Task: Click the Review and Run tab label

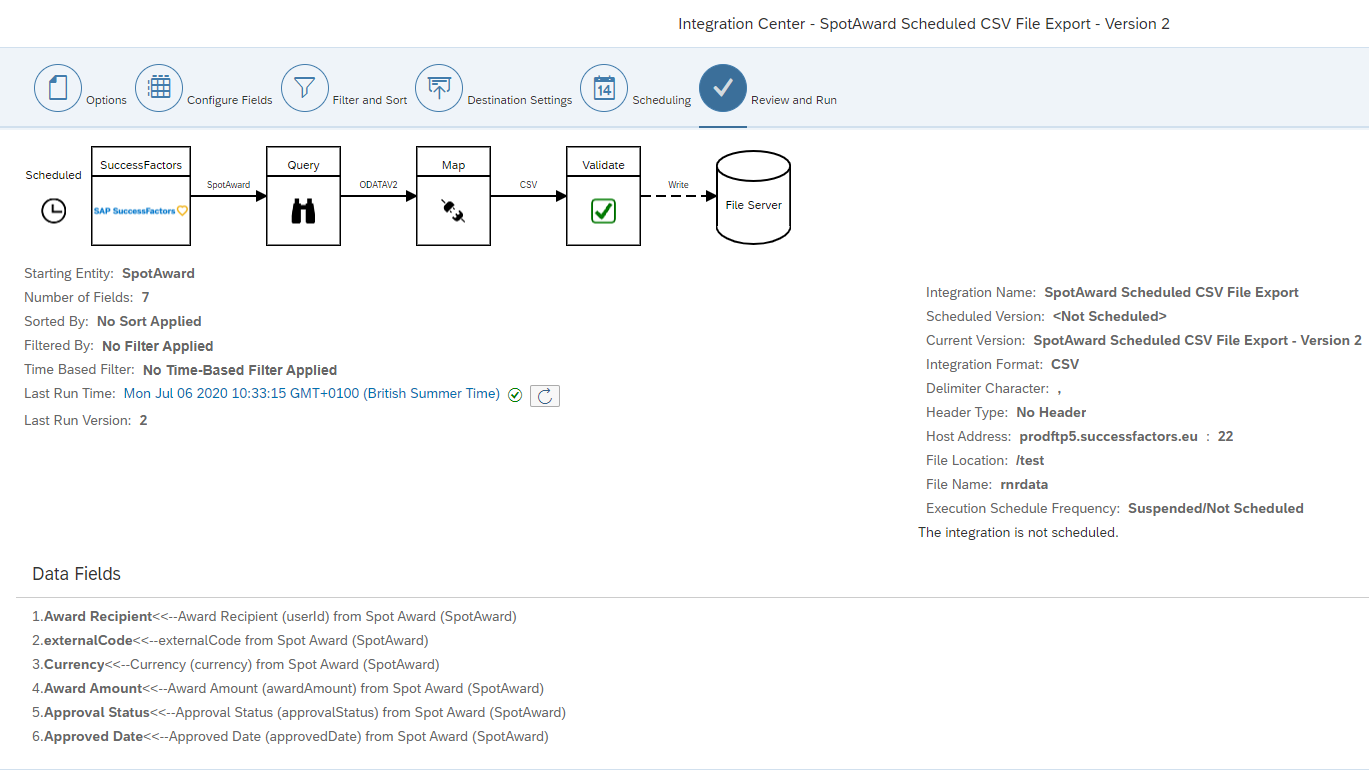Action: coord(794,100)
